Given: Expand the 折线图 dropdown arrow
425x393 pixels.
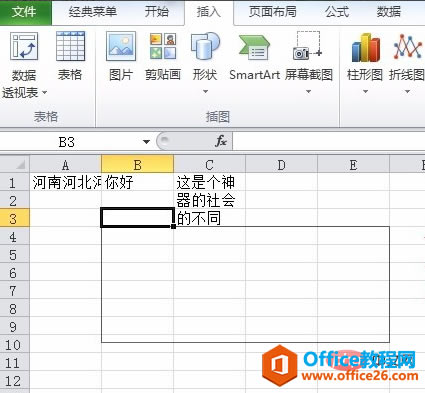Looking at the screenshot, I should tap(407, 91).
